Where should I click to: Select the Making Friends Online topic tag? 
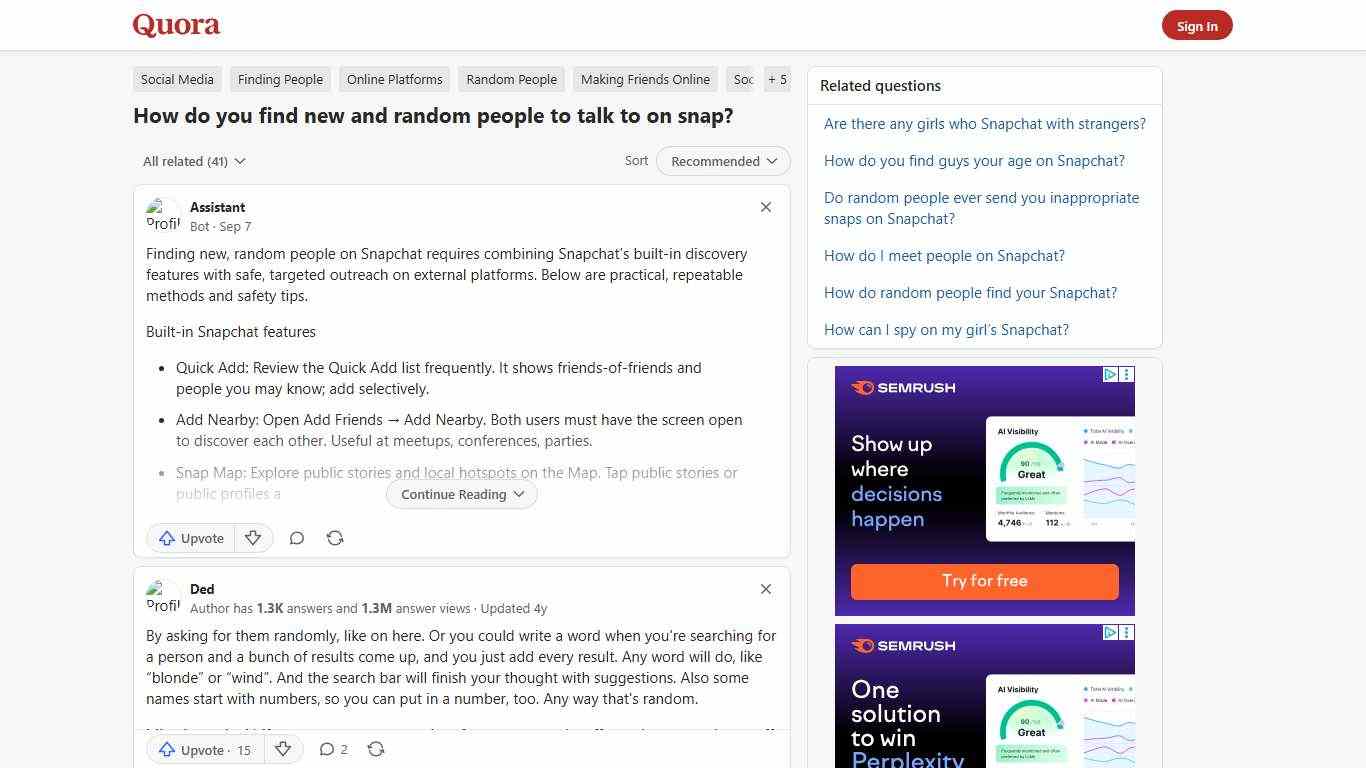tap(645, 79)
